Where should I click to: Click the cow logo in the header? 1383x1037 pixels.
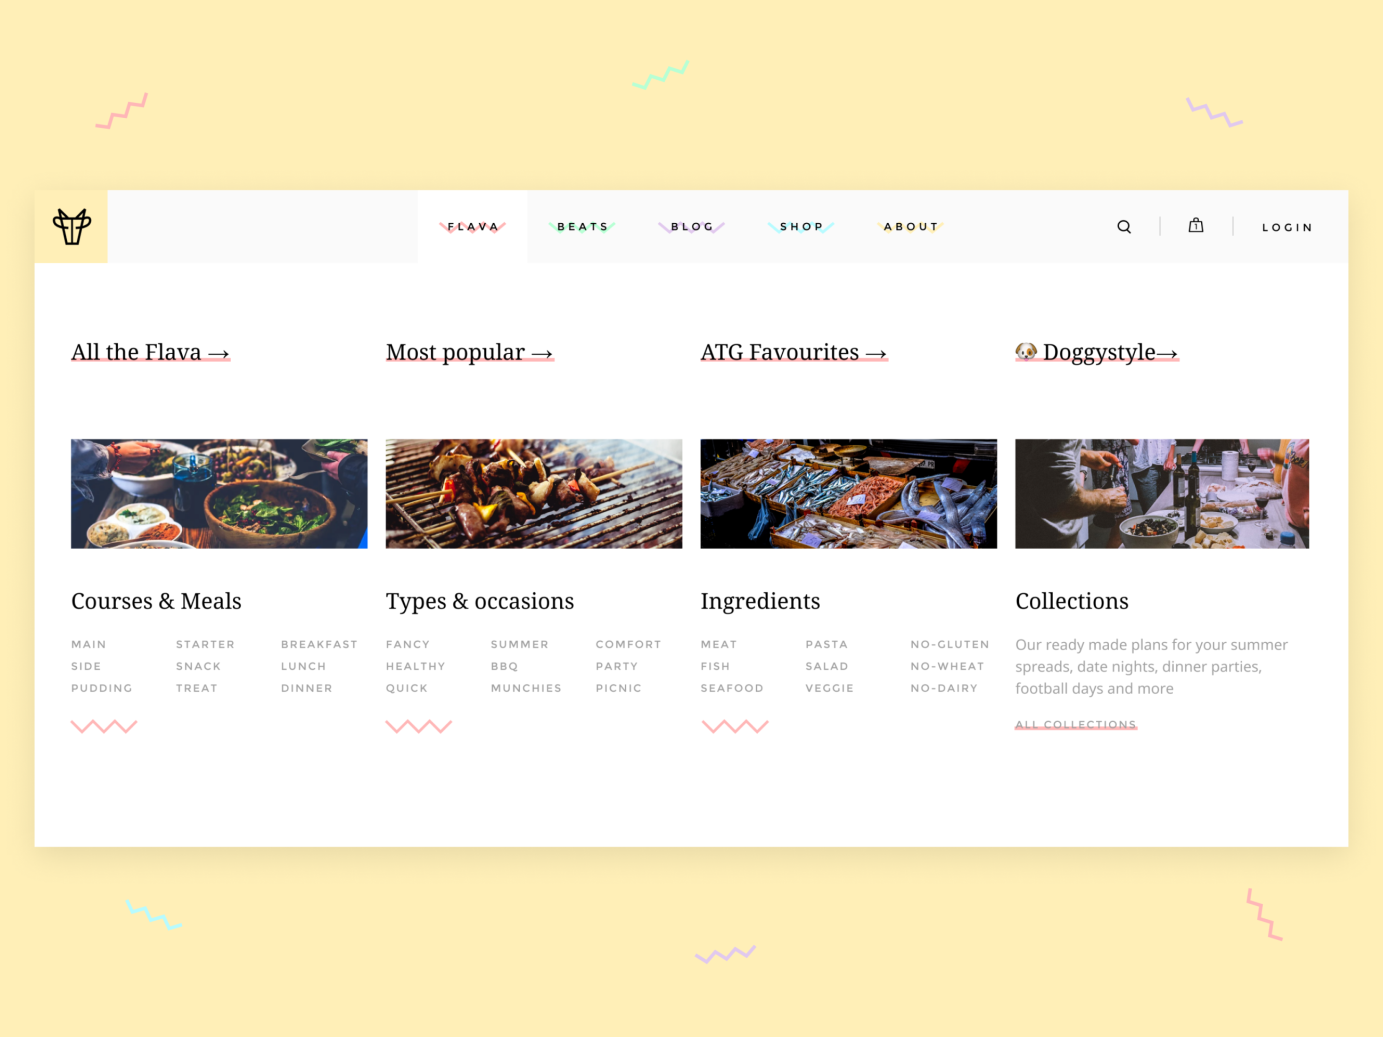(71, 226)
